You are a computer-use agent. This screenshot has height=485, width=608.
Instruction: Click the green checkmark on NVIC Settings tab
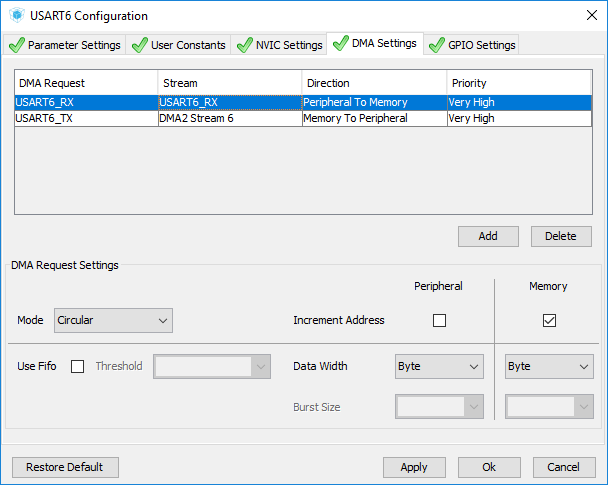pyautogui.click(x=245, y=45)
